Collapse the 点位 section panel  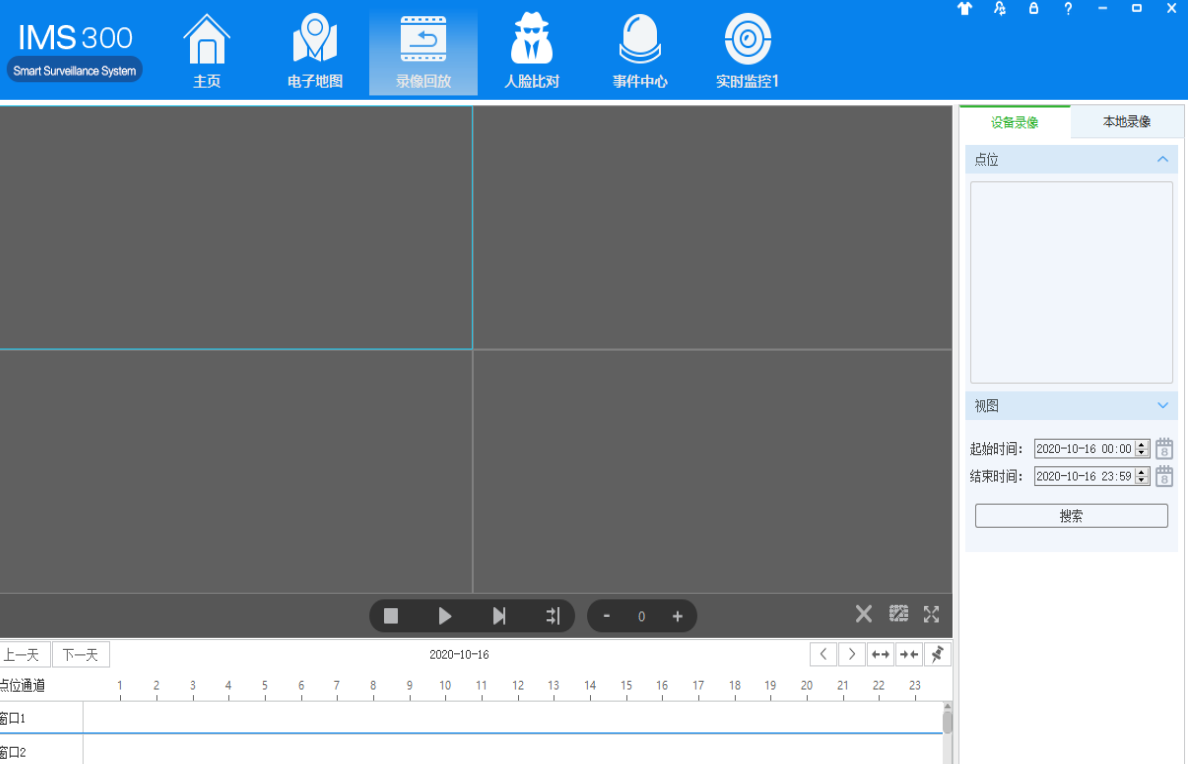tap(1162, 159)
